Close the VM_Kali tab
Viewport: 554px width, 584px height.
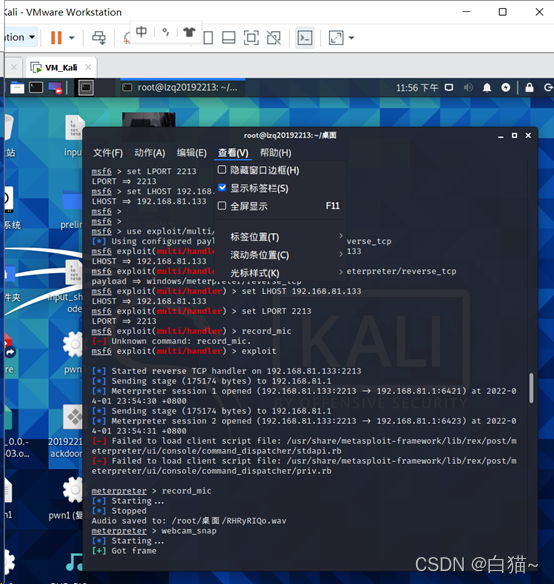pos(88,67)
